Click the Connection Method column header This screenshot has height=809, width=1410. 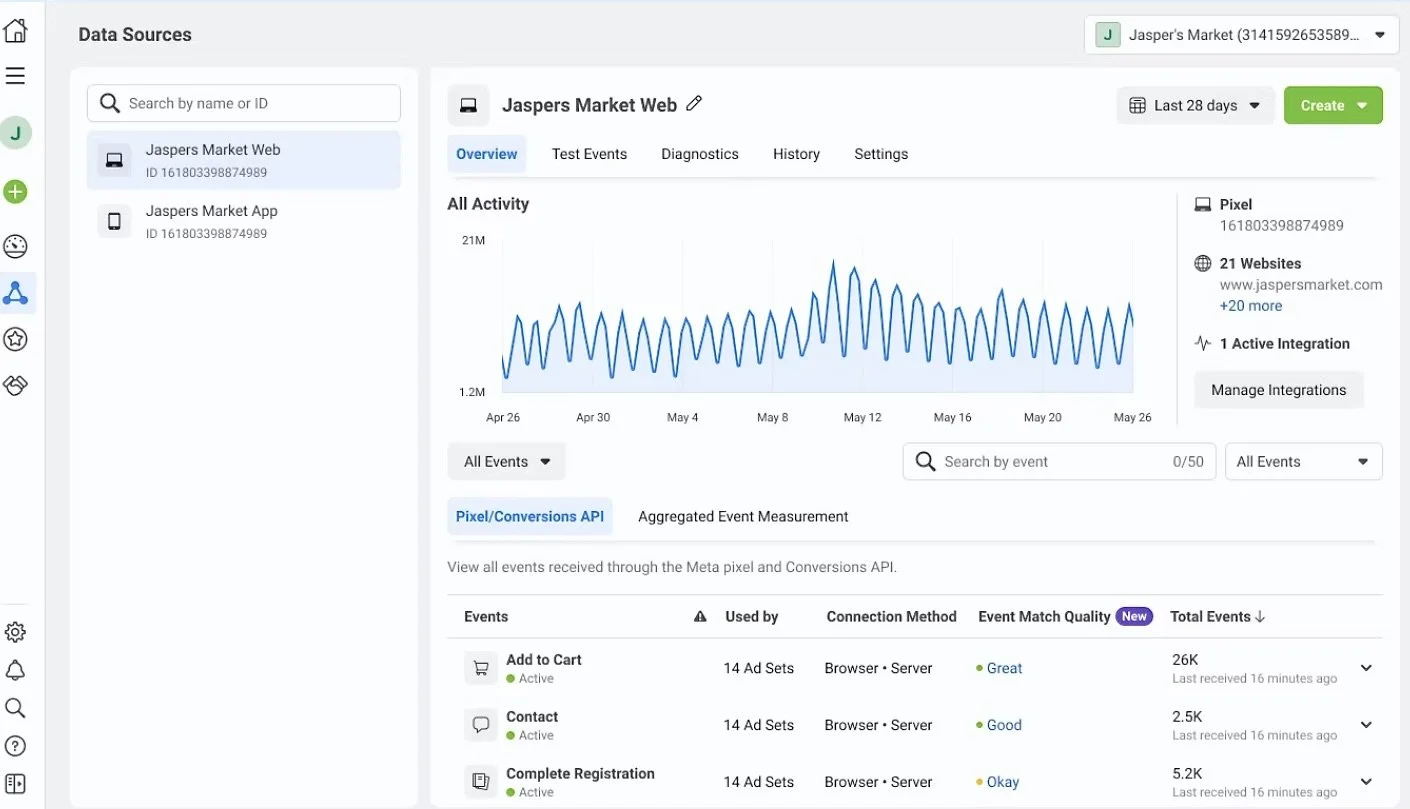click(892, 617)
